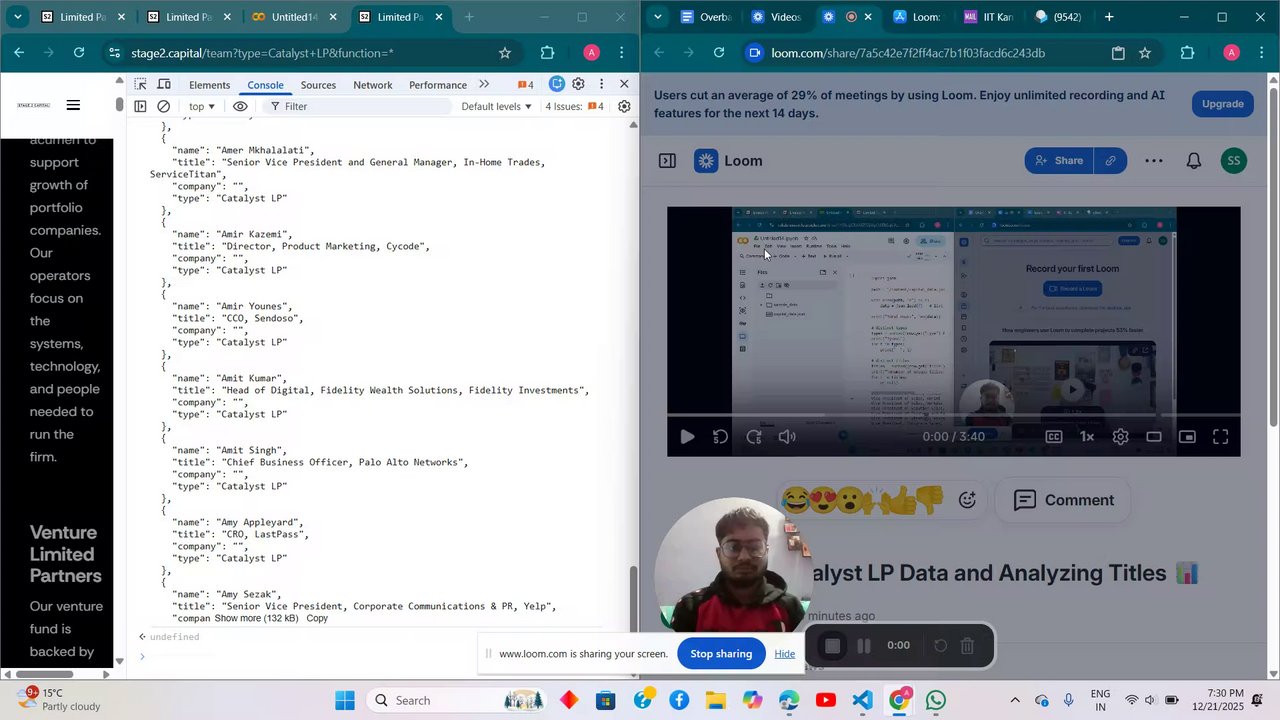Switch to the Elements tab
Image resolution: width=1280 pixels, height=720 pixels.
[209, 85]
